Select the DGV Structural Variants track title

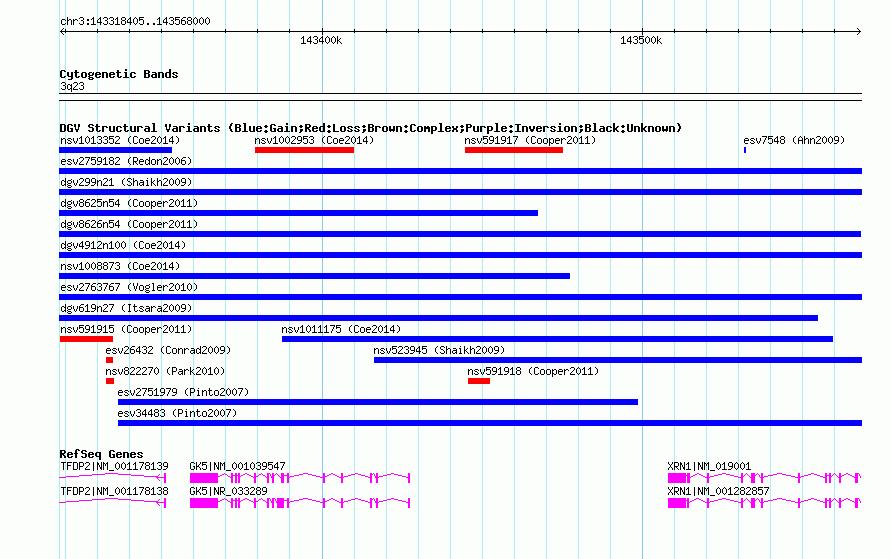[x=371, y=128]
